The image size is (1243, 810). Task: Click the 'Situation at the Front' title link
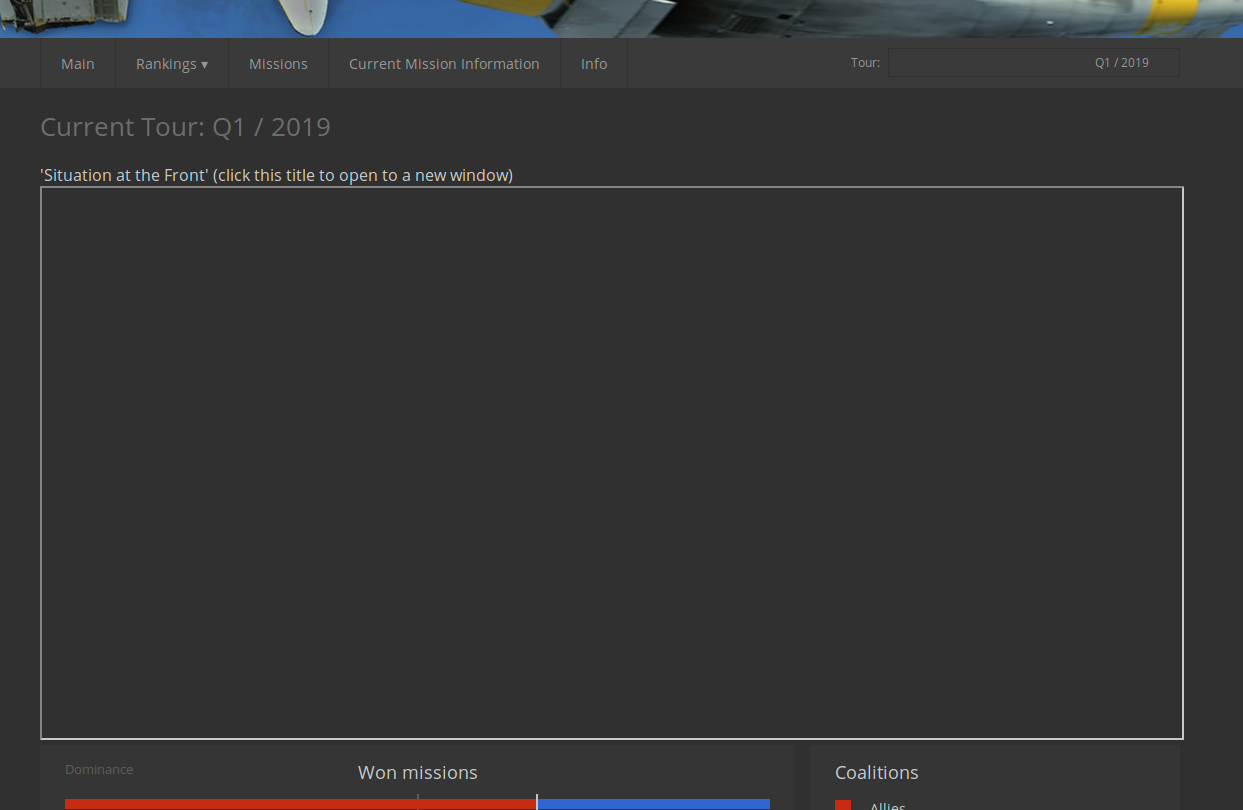point(276,175)
